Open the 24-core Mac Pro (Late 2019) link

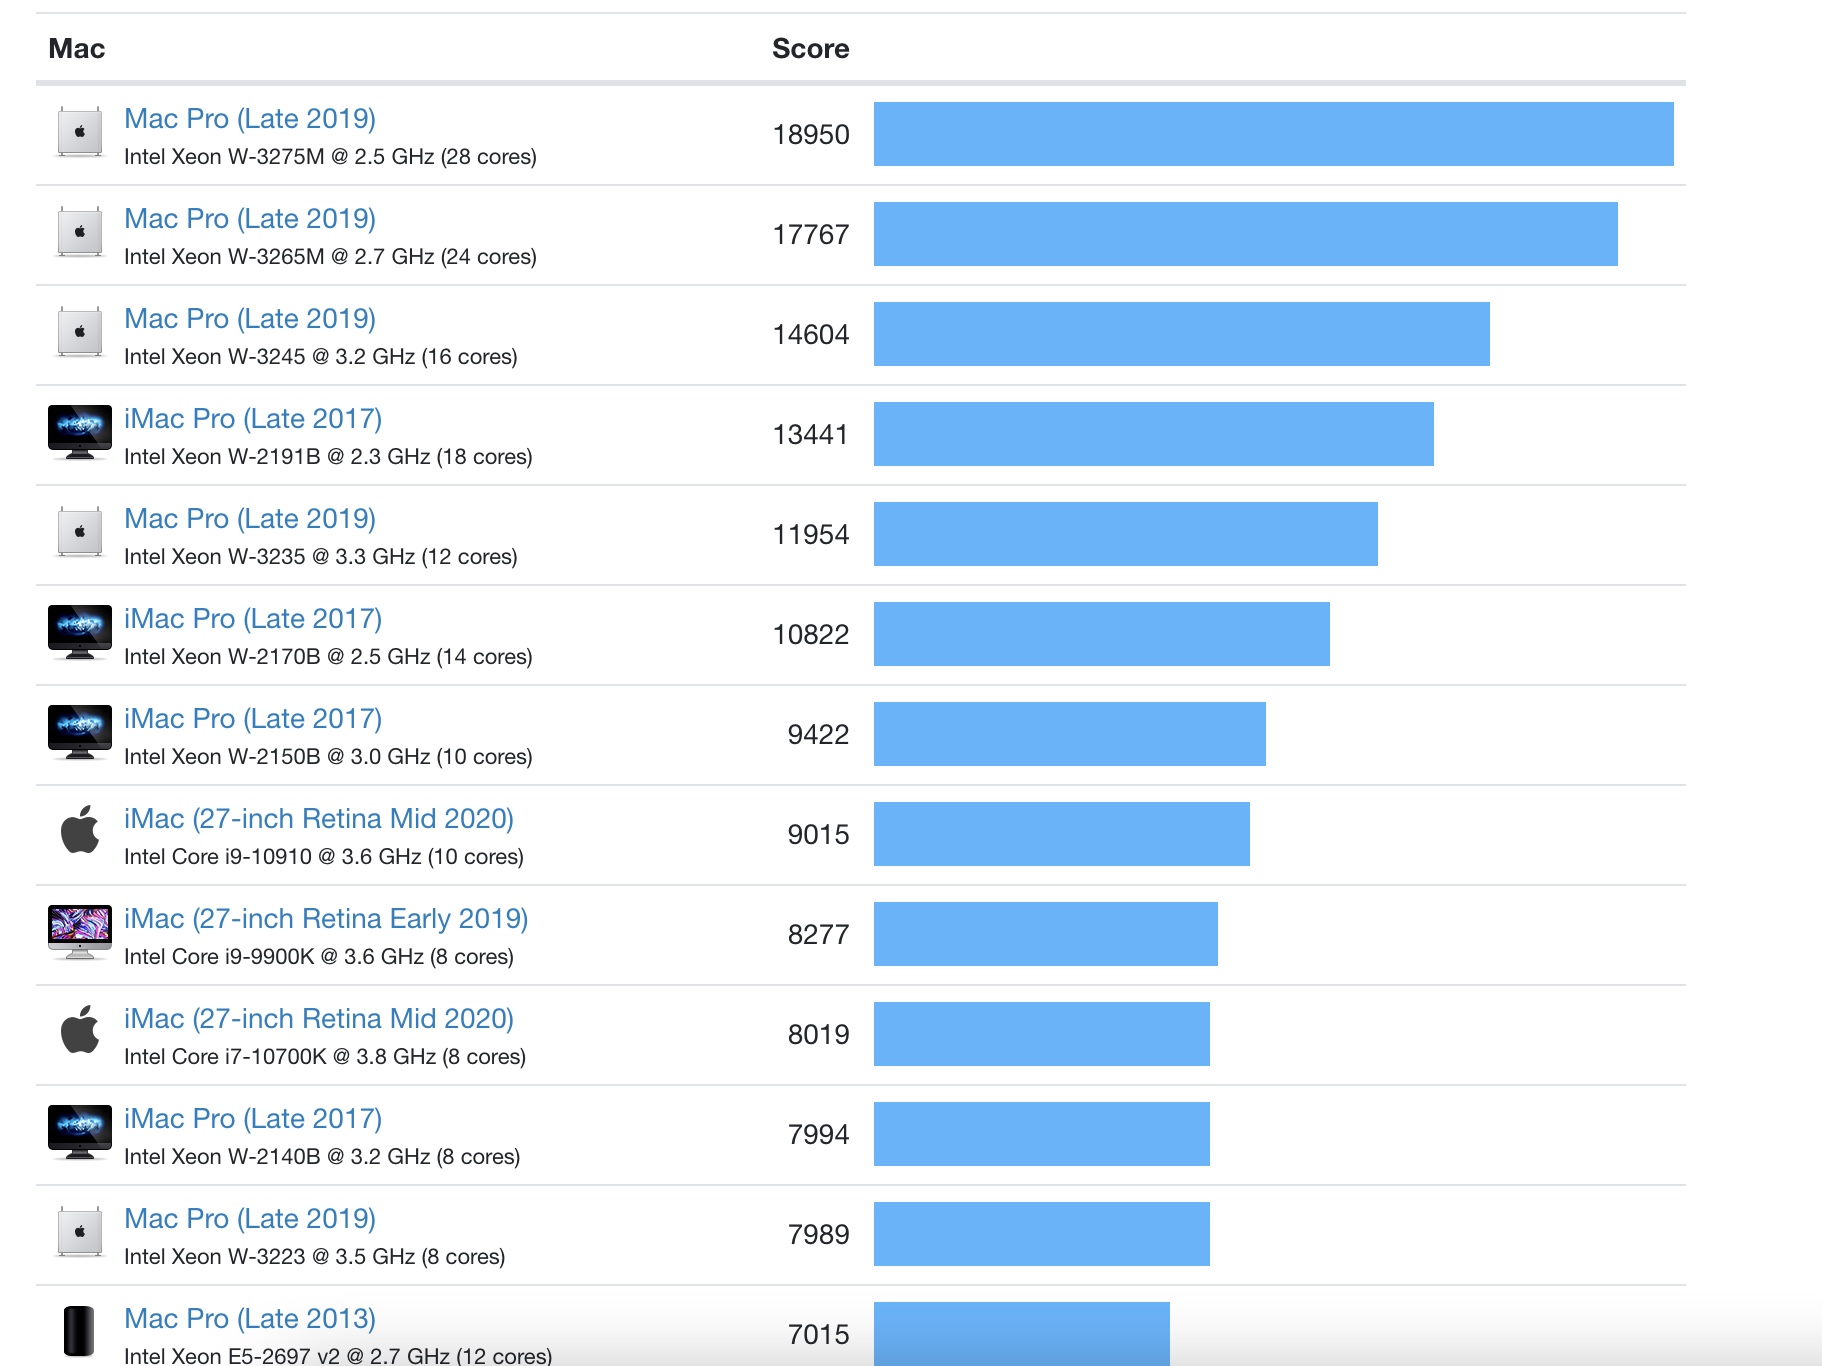[250, 218]
